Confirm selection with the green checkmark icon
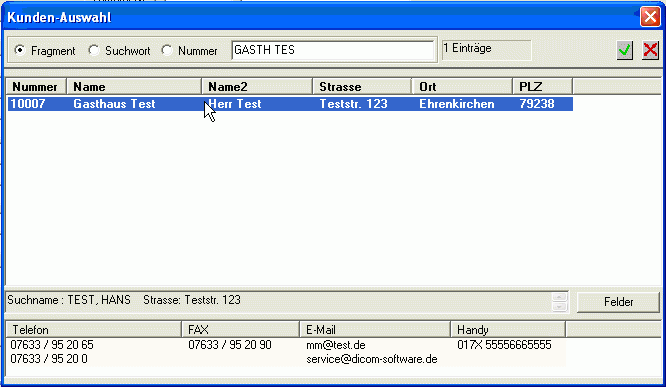 (x=625, y=51)
